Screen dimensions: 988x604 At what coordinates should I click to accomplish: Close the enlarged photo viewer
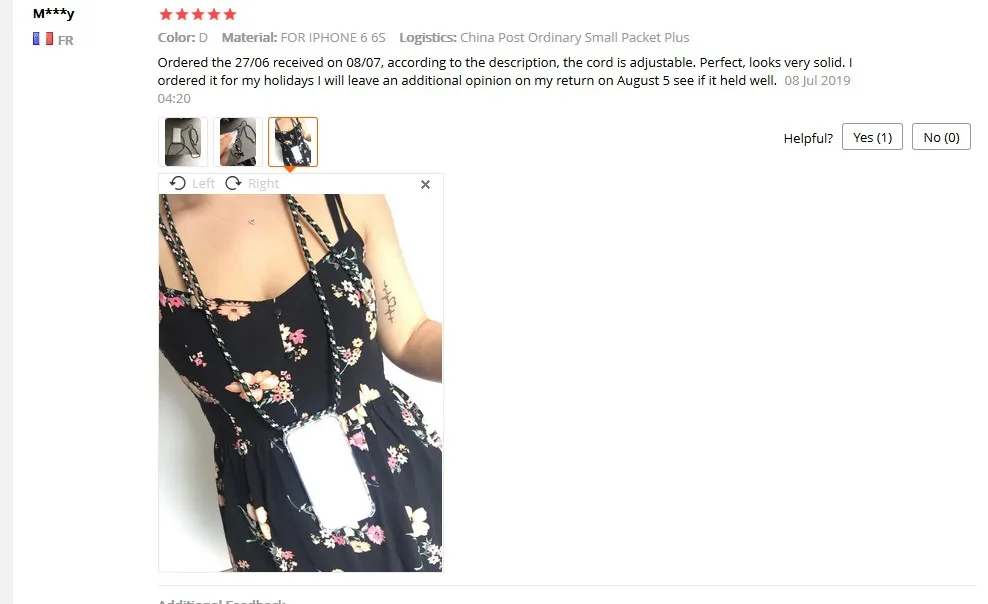pos(425,185)
